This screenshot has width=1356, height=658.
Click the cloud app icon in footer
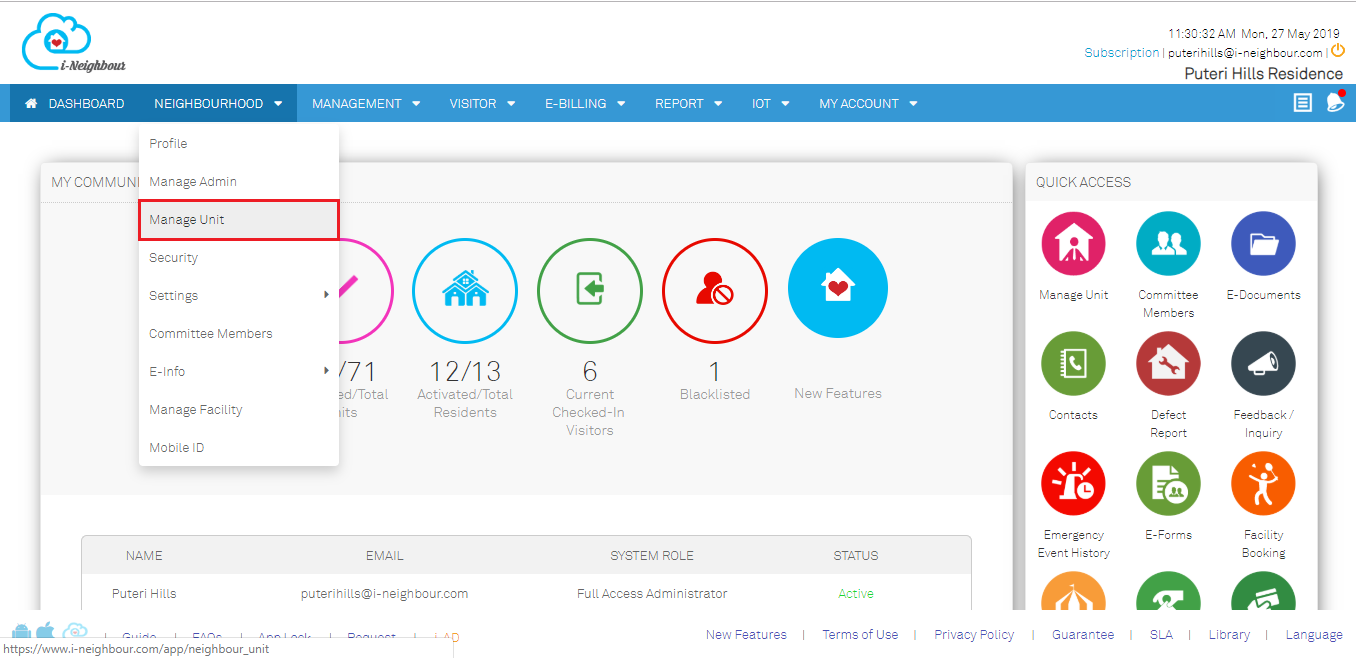pos(75,631)
